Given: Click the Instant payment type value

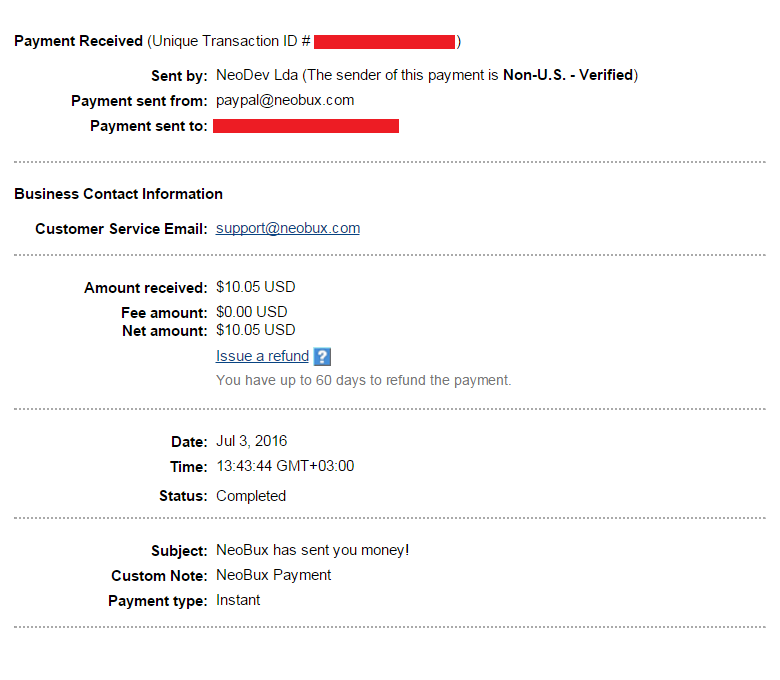Looking at the screenshot, I should click(x=238, y=600).
